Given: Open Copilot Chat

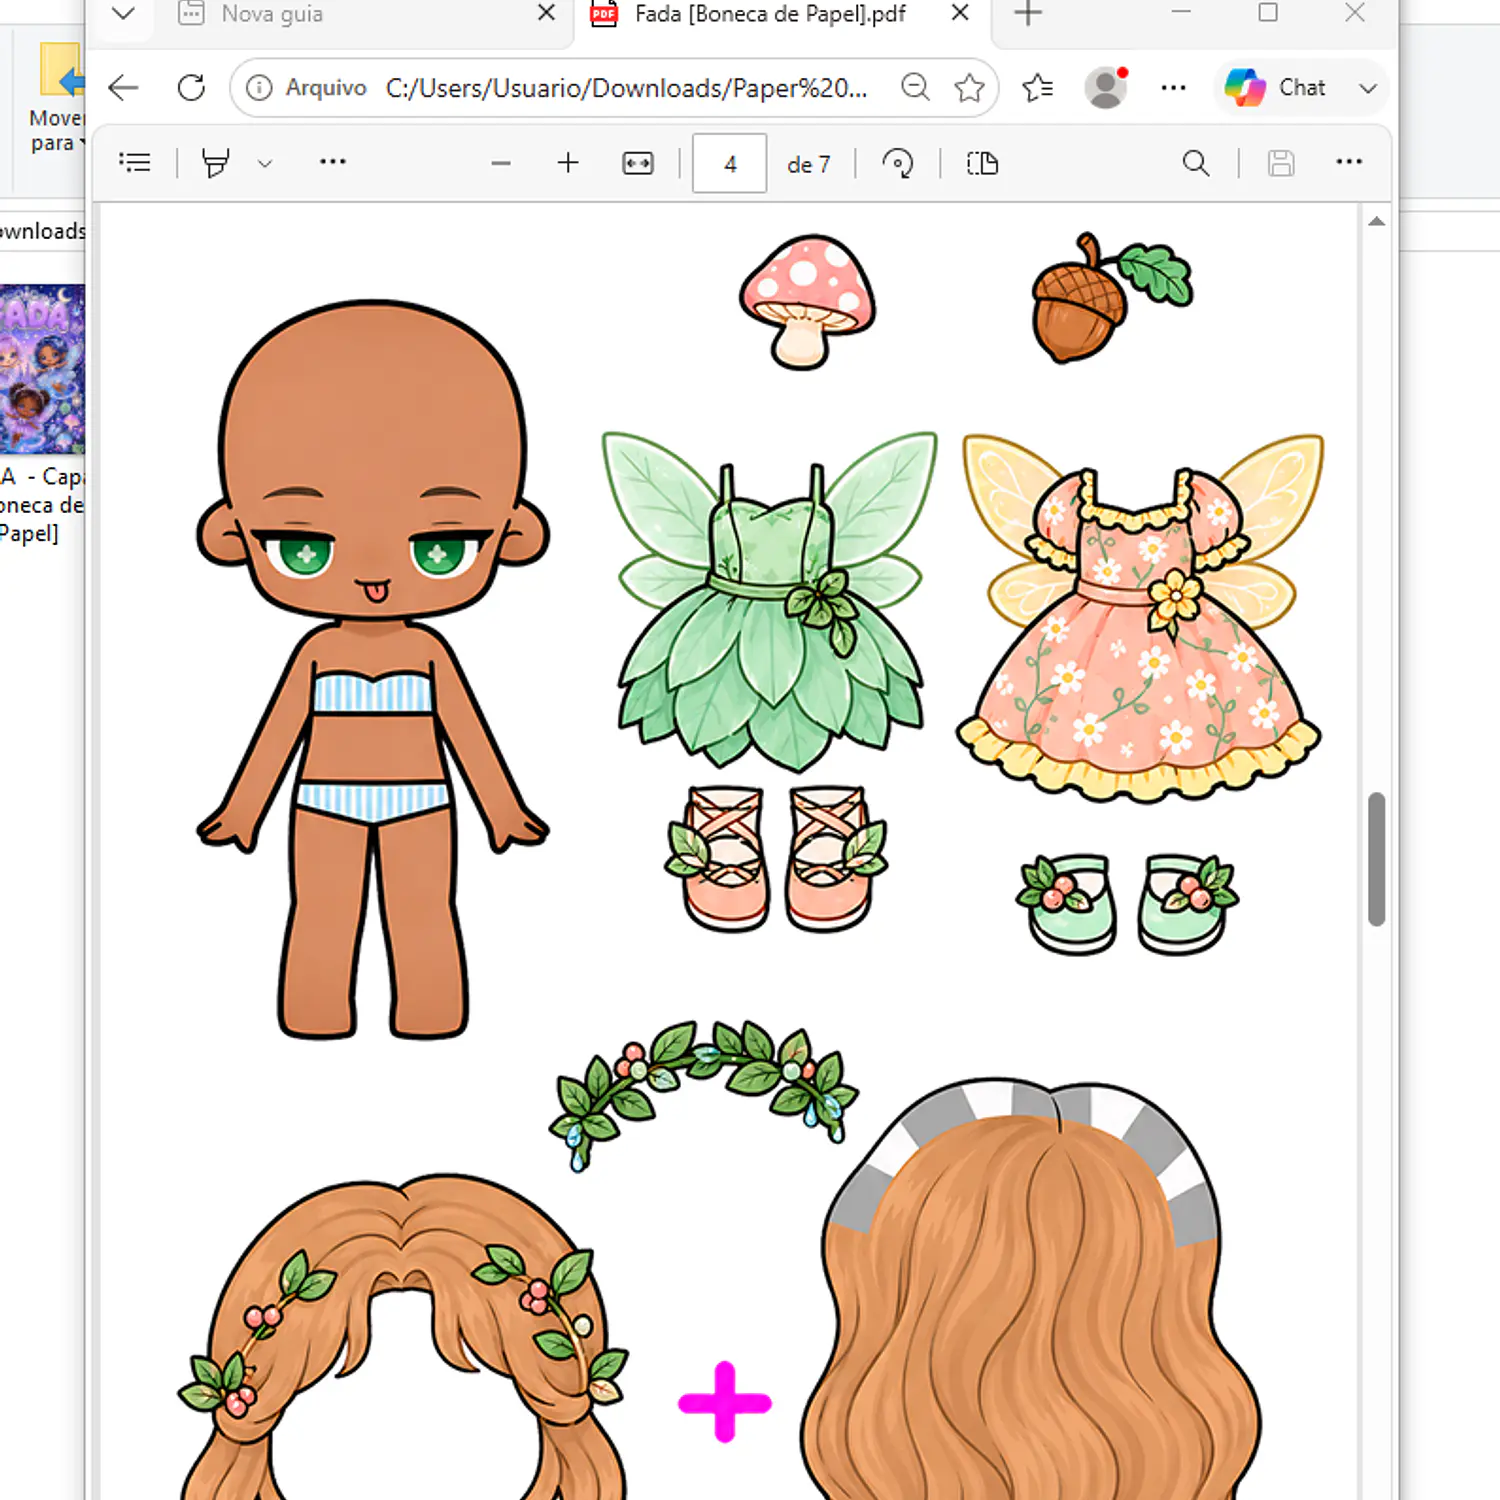Looking at the screenshot, I should coord(1276,88).
